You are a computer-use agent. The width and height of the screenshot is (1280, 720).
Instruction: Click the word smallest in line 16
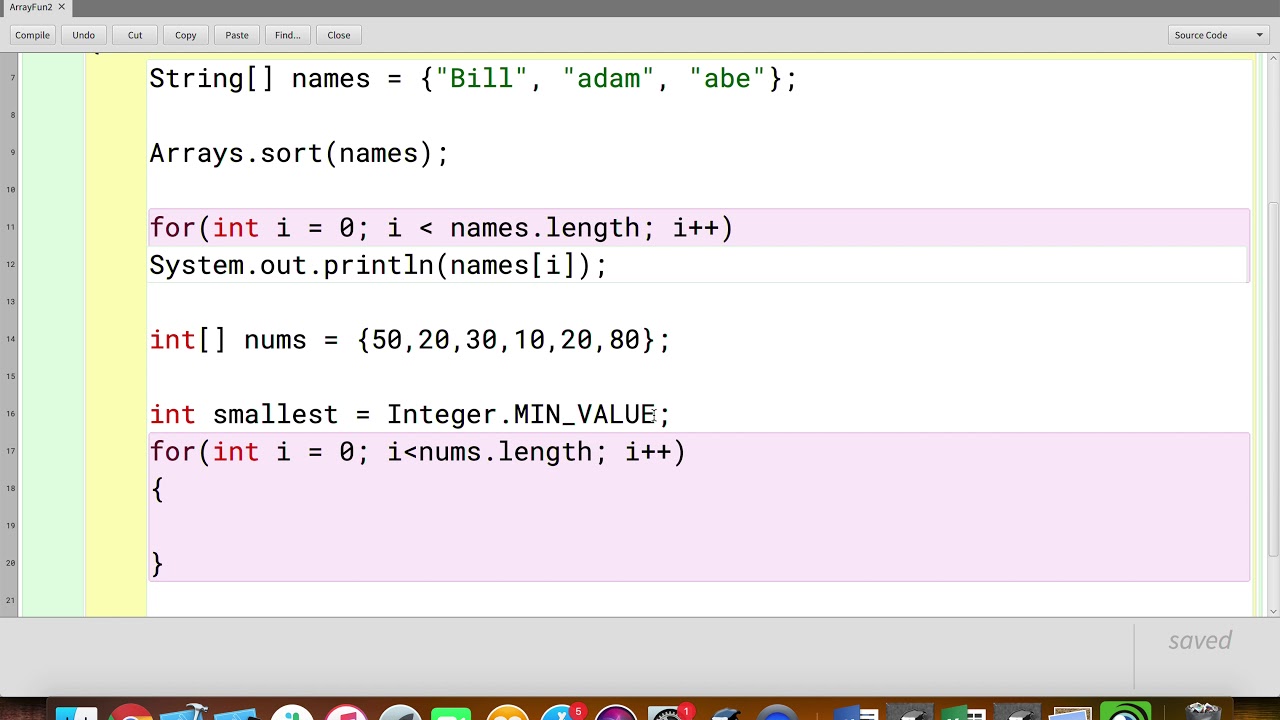pyautogui.click(x=275, y=415)
